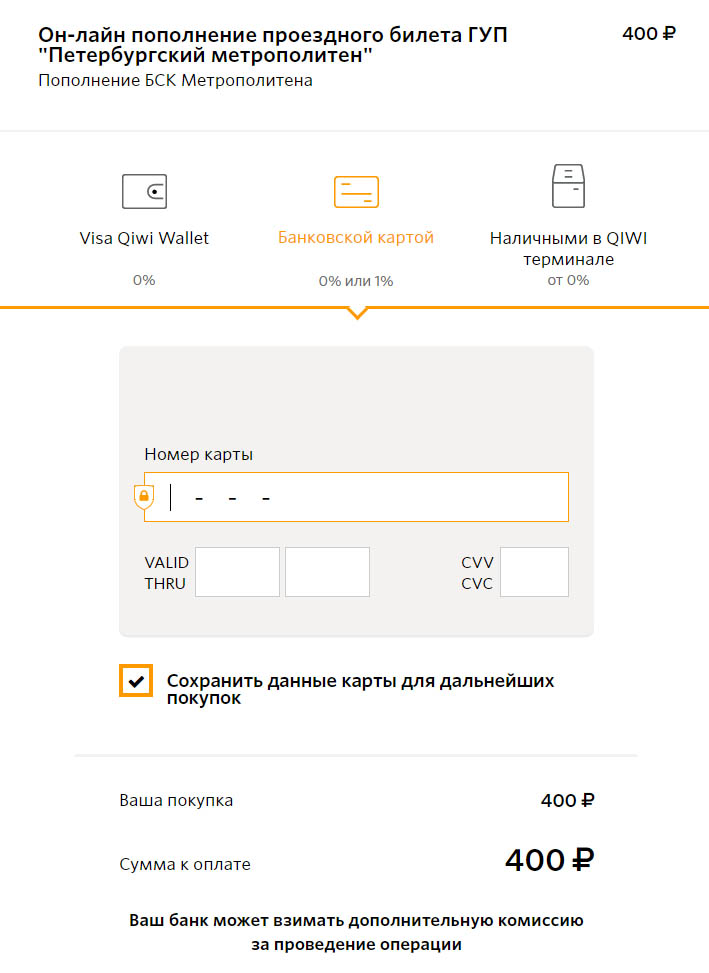Choose the bank card payment icon
The height and width of the screenshot is (973, 709).
tap(356, 192)
